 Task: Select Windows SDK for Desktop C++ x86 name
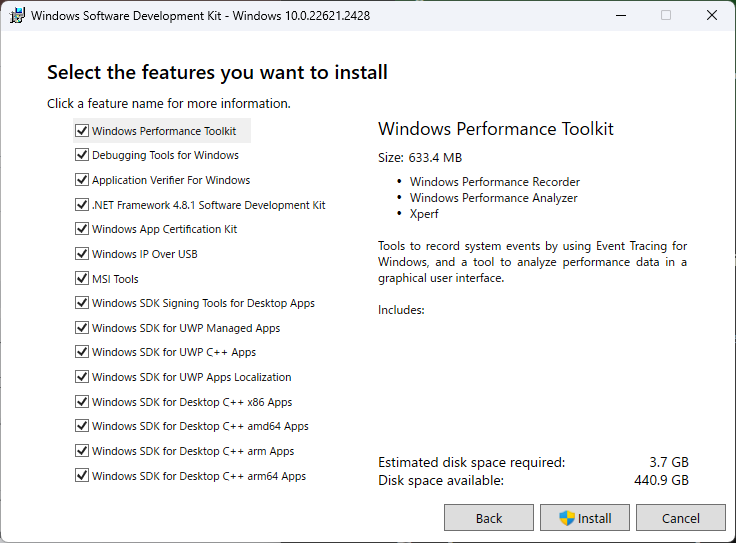tap(192, 402)
